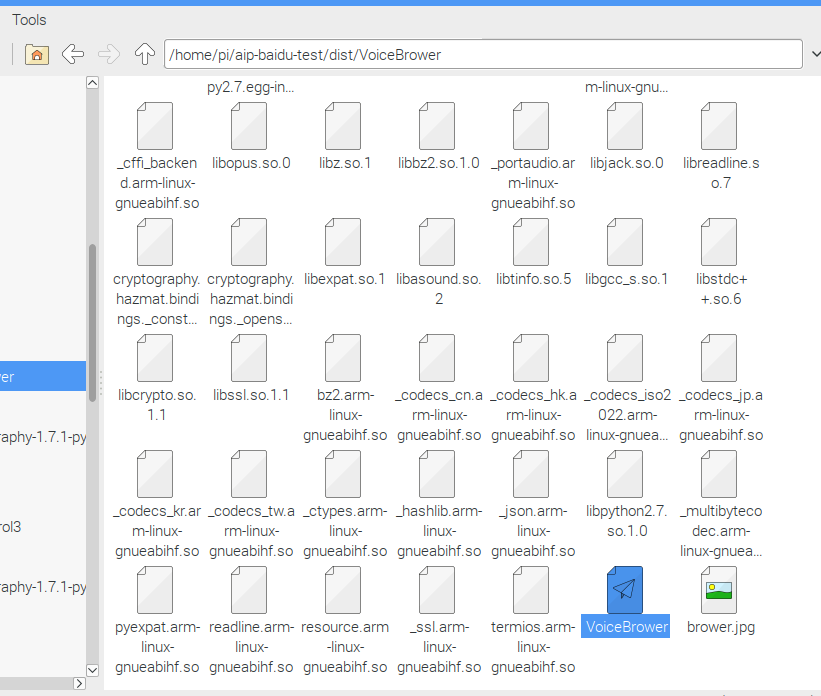Viewport: 821px width, 696px height.
Task: Select libz.so.1 file
Action: (344, 137)
